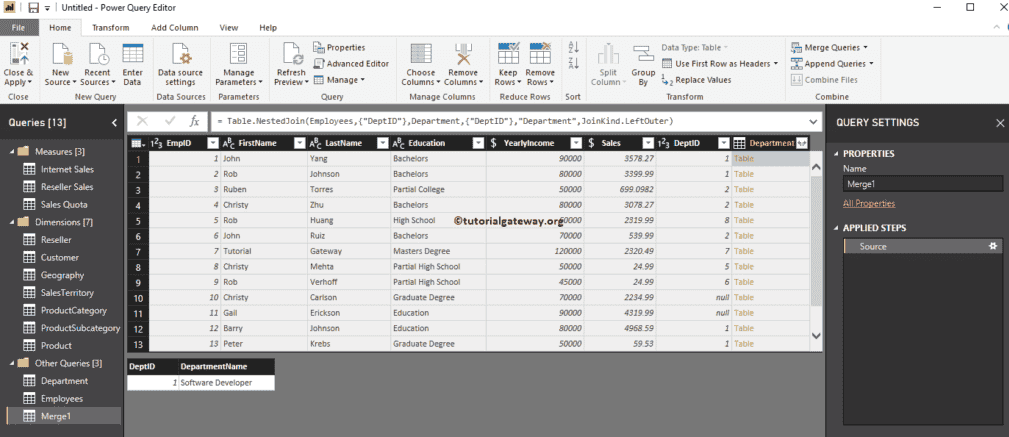Click Replace Values
This screenshot has width=1009, height=437.
[x=696, y=80]
